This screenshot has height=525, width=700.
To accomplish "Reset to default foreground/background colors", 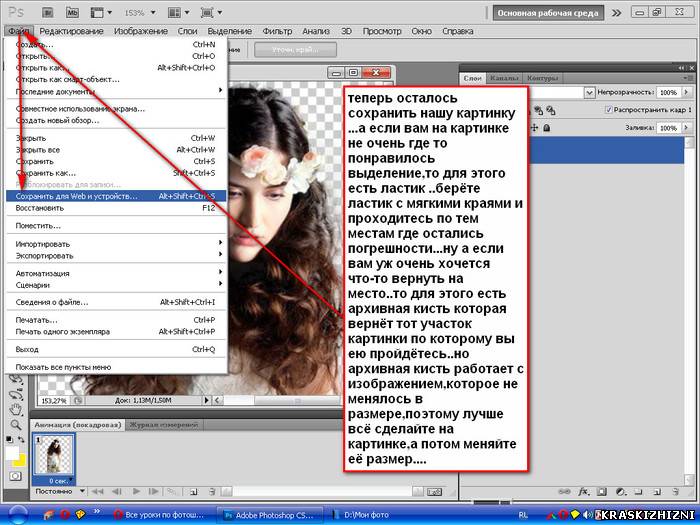I will (x=9, y=440).
